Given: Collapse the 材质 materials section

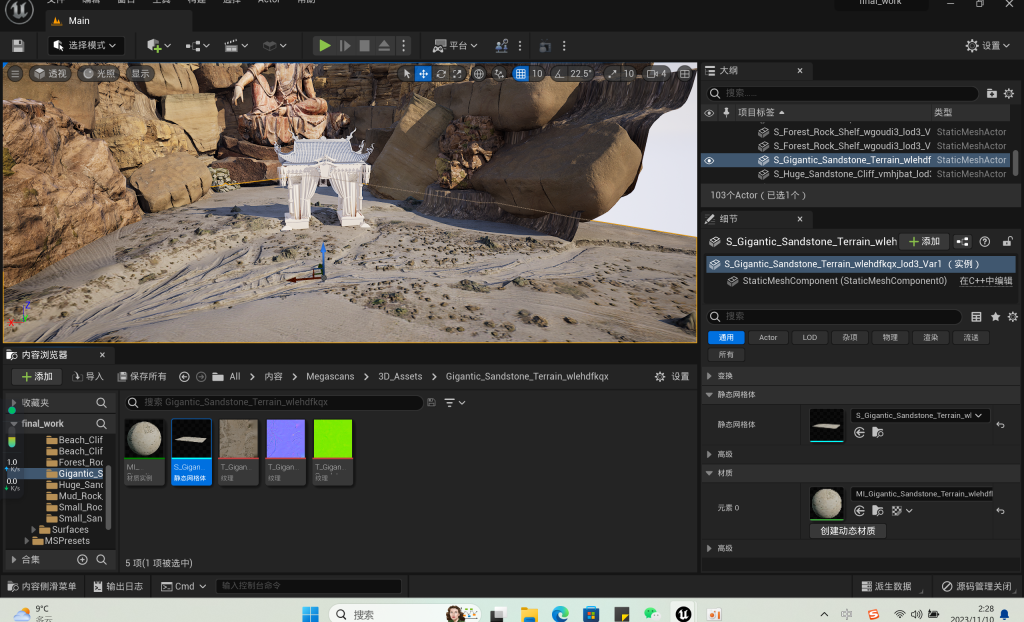Looking at the screenshot, I should click(x=709, y=473).
